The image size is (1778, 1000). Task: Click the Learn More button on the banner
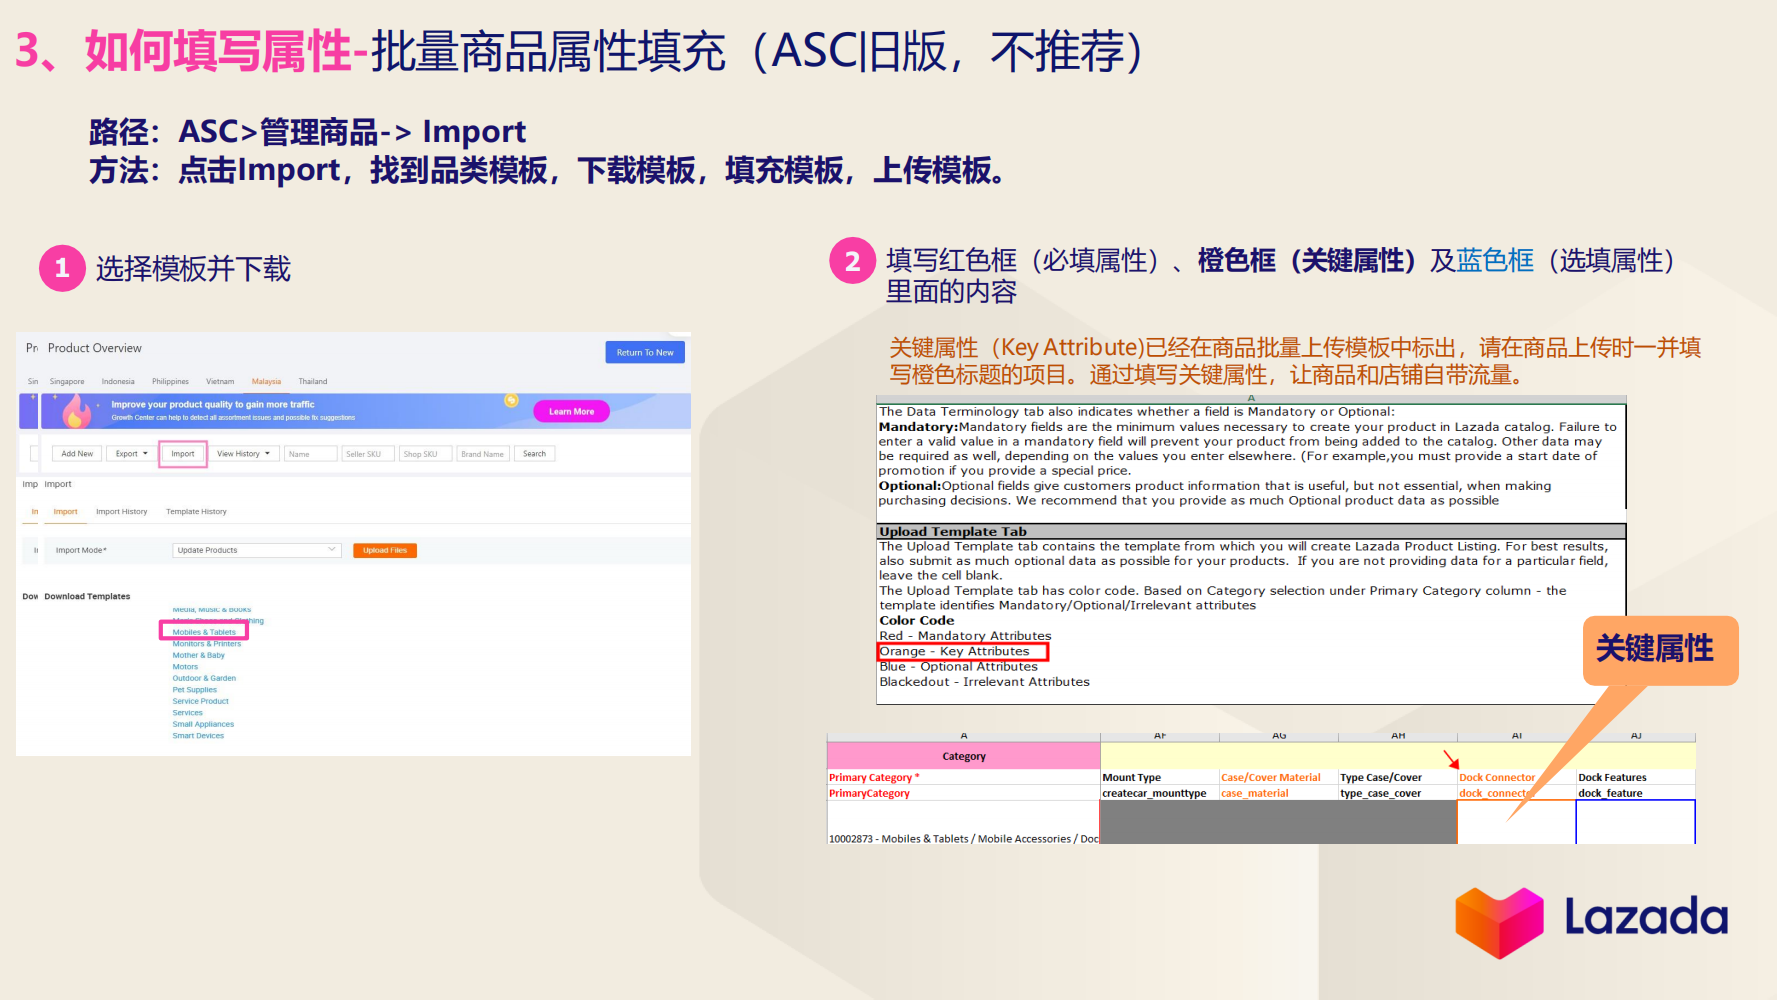[x=571, y=410]
